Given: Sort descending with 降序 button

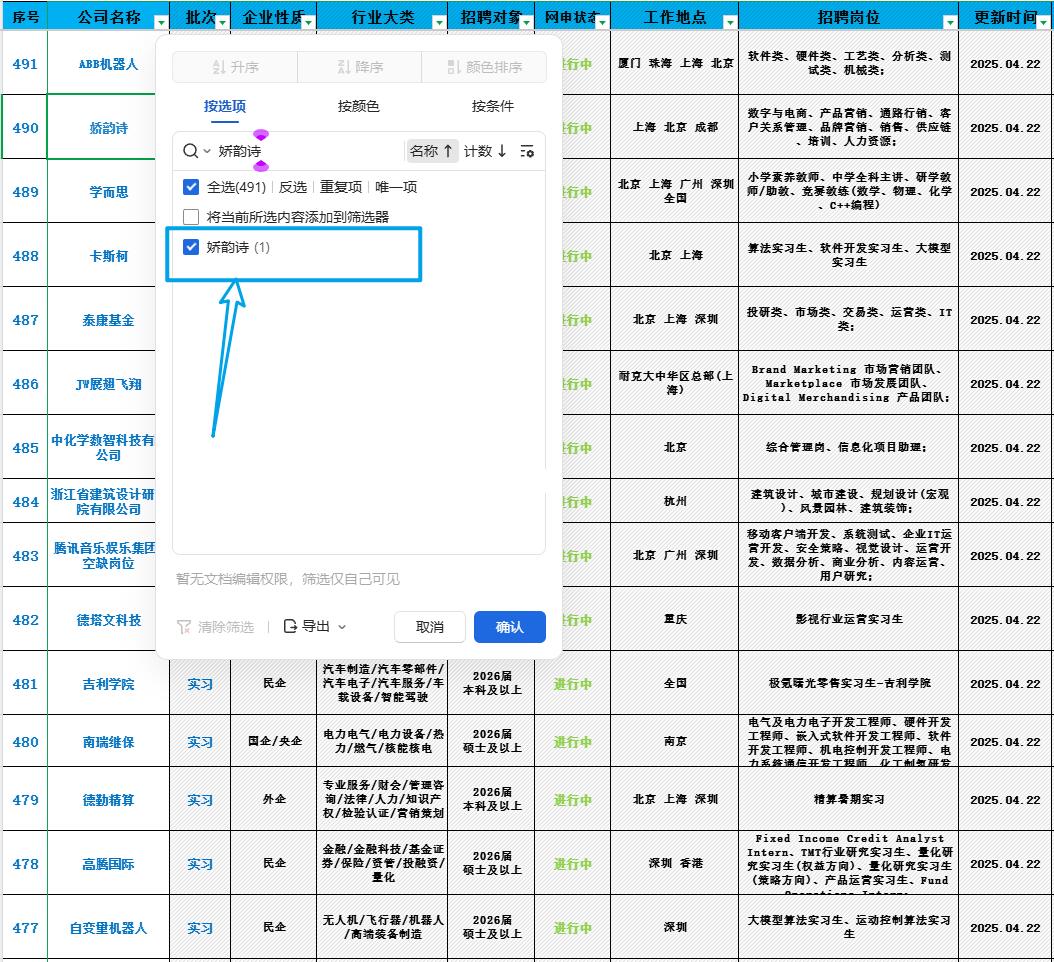Looking at the screenshot, I should 360,67.
